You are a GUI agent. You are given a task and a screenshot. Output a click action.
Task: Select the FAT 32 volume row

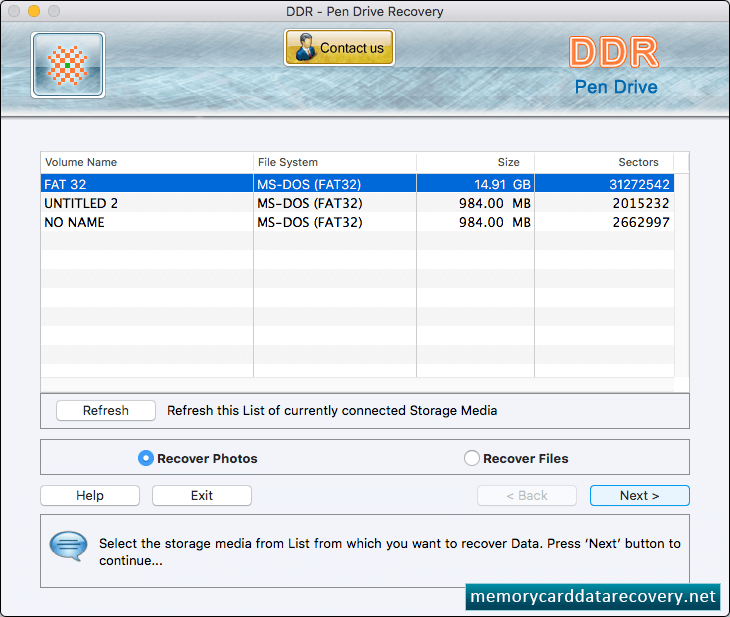[357, 184]
